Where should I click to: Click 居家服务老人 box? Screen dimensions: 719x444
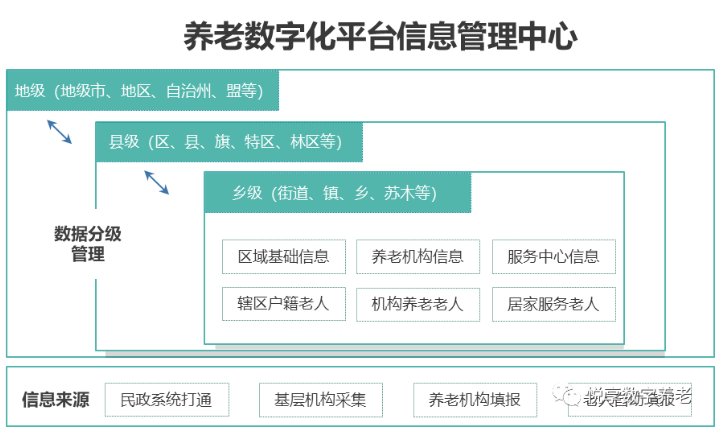point(553,304)
